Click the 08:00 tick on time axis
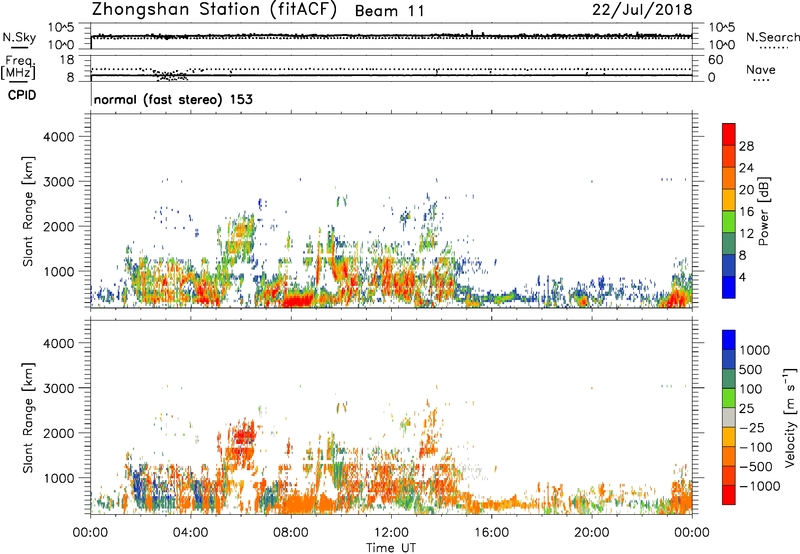The height and width of the screenshot is (554, 800). (291, 531)
